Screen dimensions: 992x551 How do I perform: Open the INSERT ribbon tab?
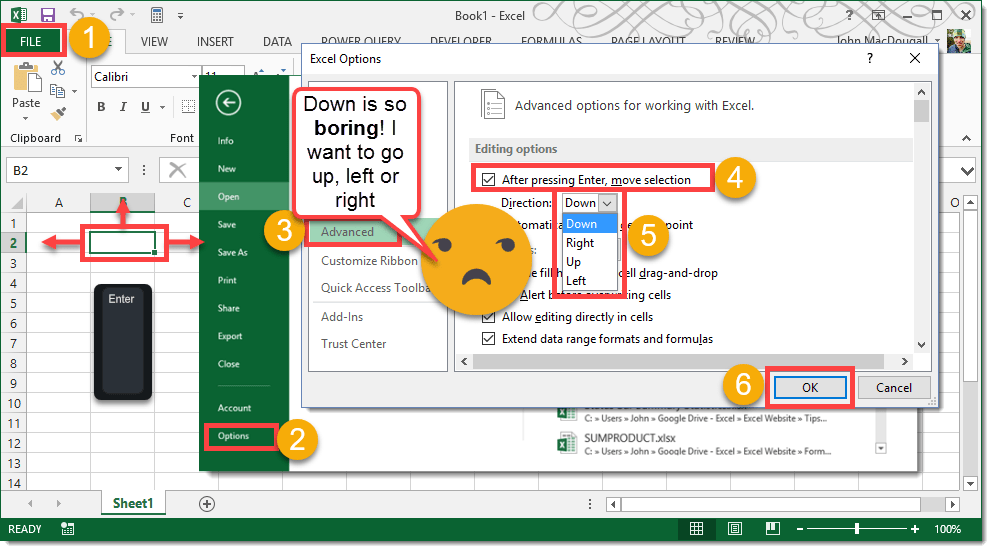215,42
